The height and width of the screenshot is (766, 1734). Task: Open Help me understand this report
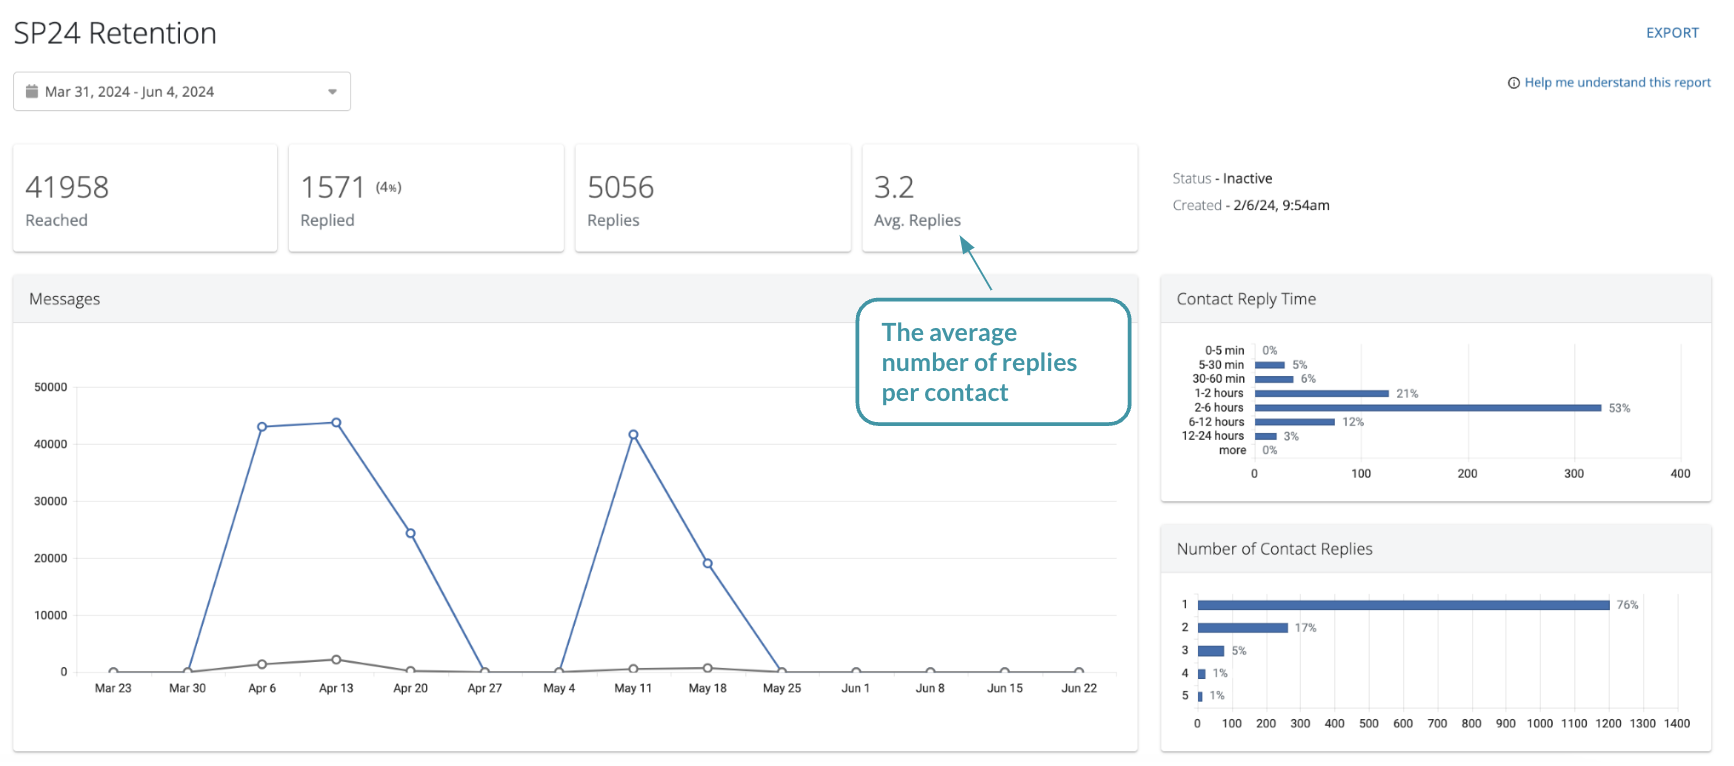[x=1617, y=83]
